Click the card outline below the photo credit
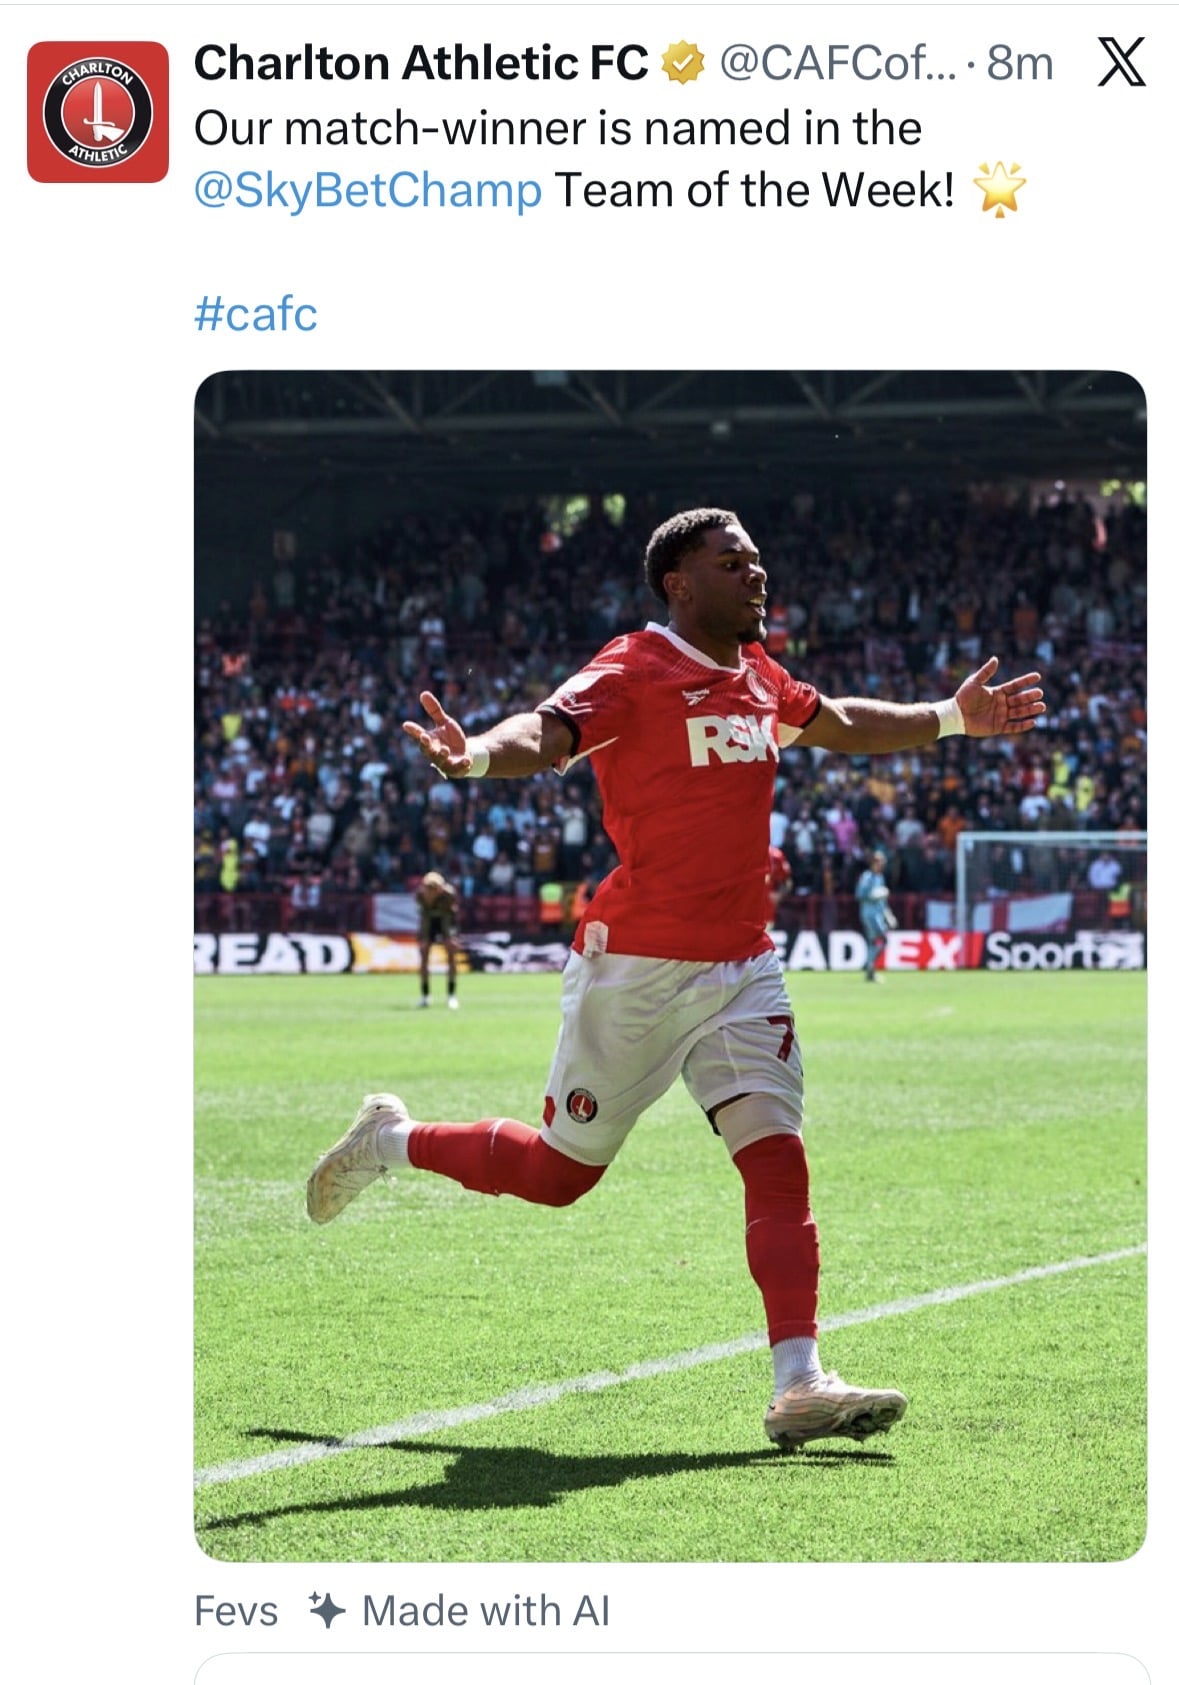 (x=670, y=1669)
